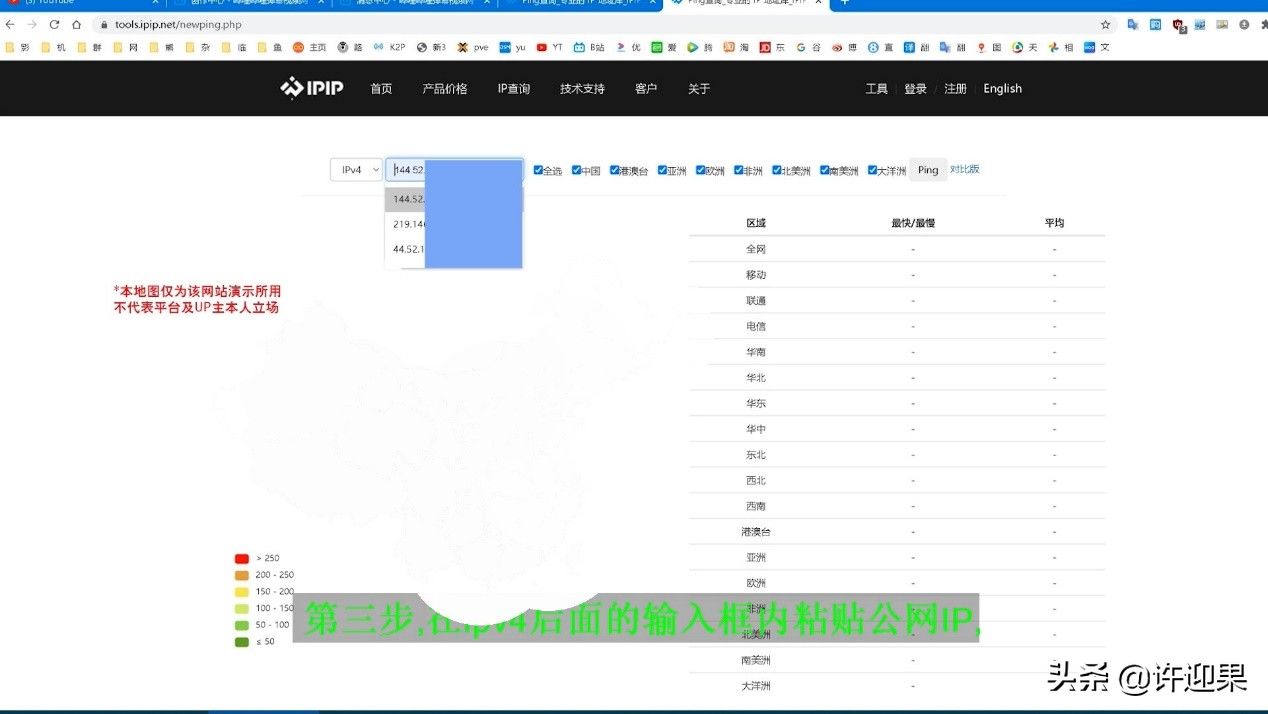Select the 144.52 autocomplete suggestion
Screen dimensions: 1268x714
tap(453, 199)
